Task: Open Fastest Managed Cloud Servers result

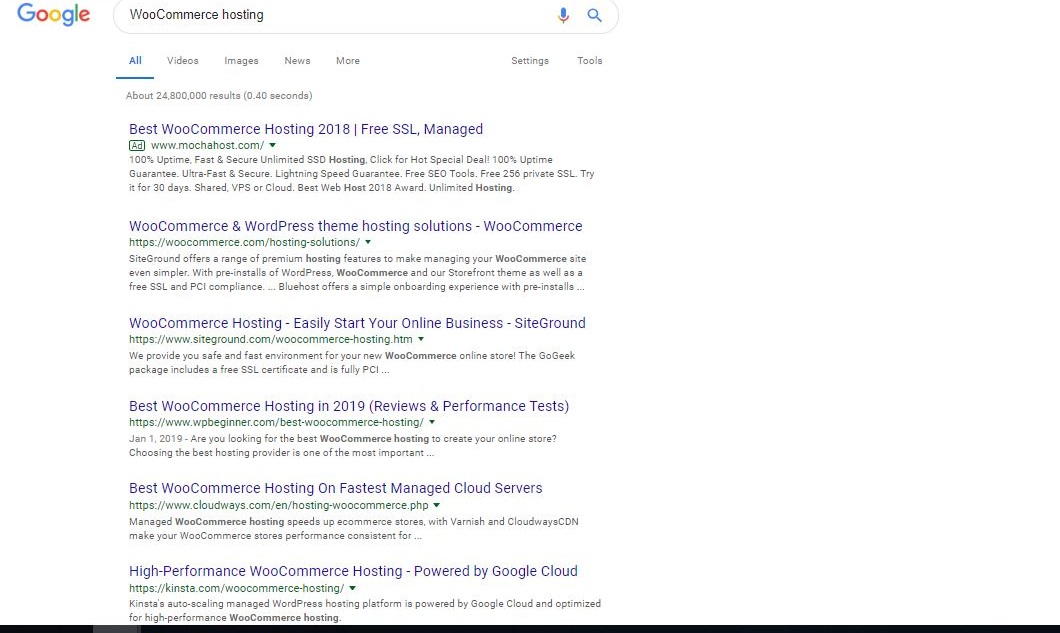Action: [x=335, y=488]
